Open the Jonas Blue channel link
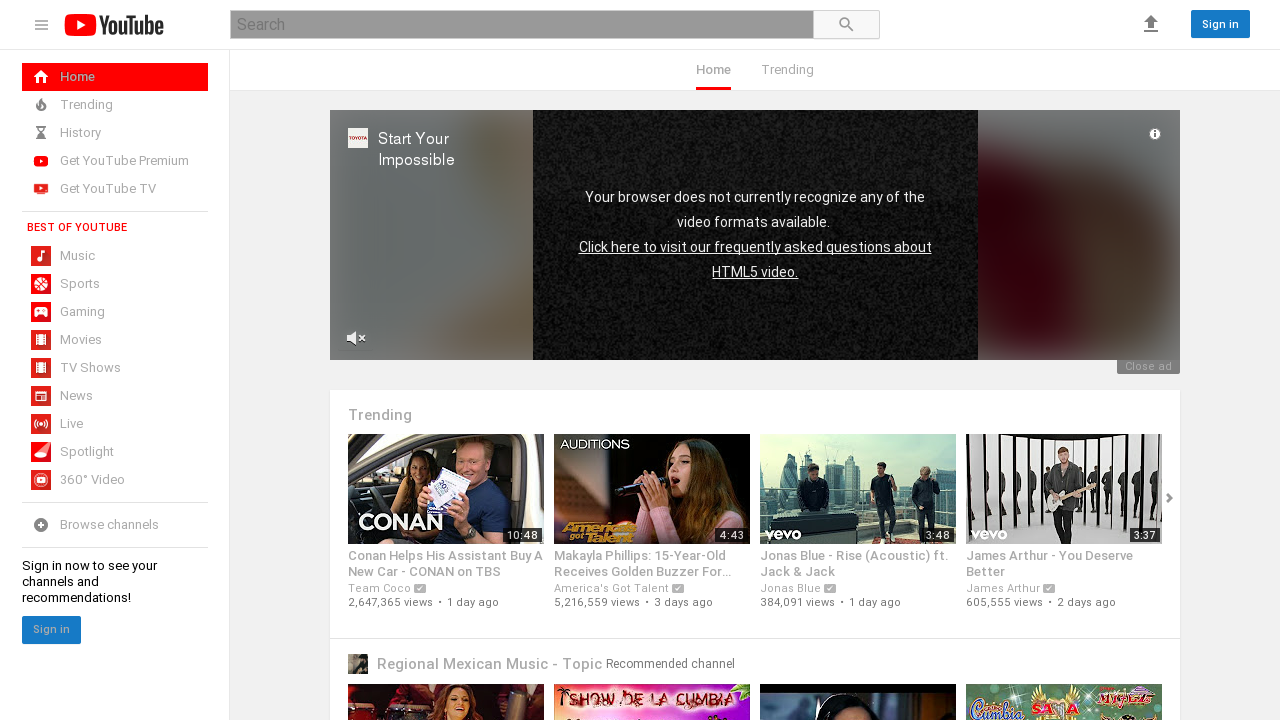 [x=790, y=589]
